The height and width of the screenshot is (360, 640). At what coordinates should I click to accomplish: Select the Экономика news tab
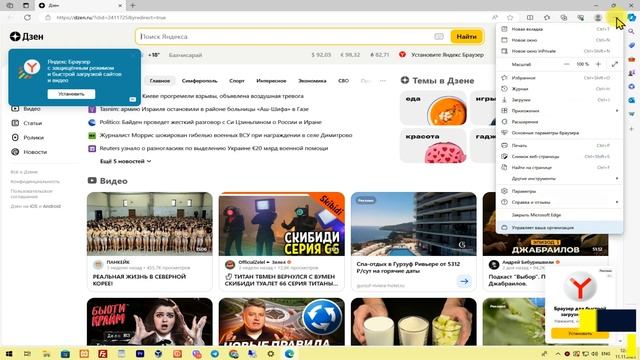[x=312, y=81]
